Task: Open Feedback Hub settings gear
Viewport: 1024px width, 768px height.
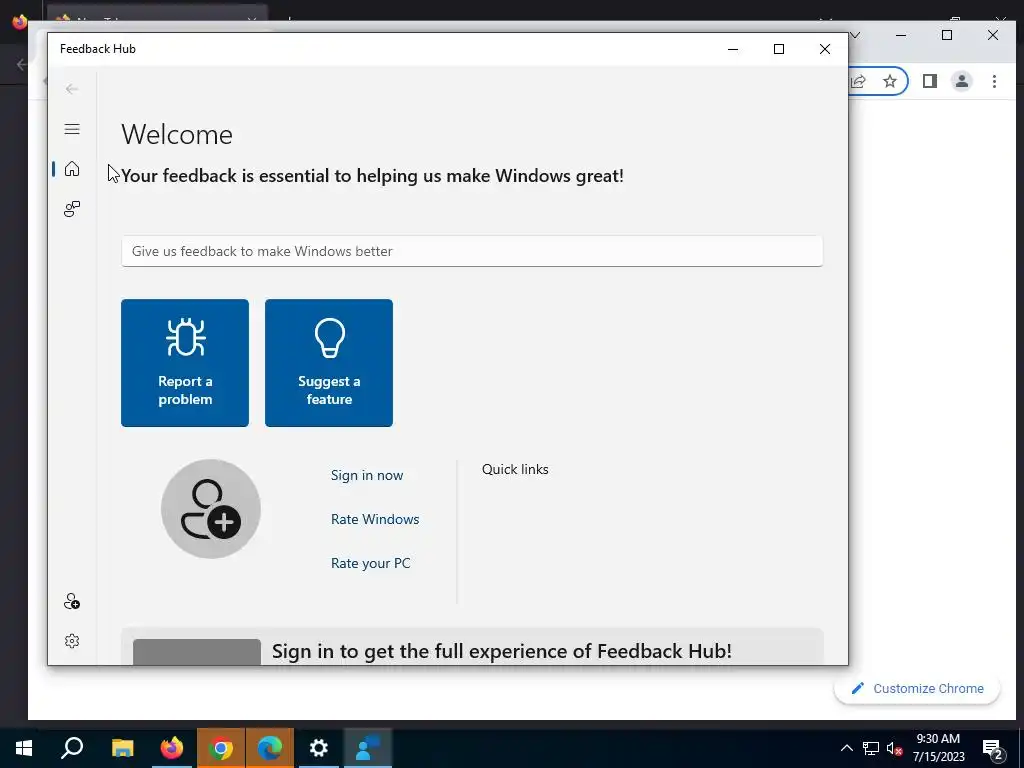Action: (x=72, y=641)
